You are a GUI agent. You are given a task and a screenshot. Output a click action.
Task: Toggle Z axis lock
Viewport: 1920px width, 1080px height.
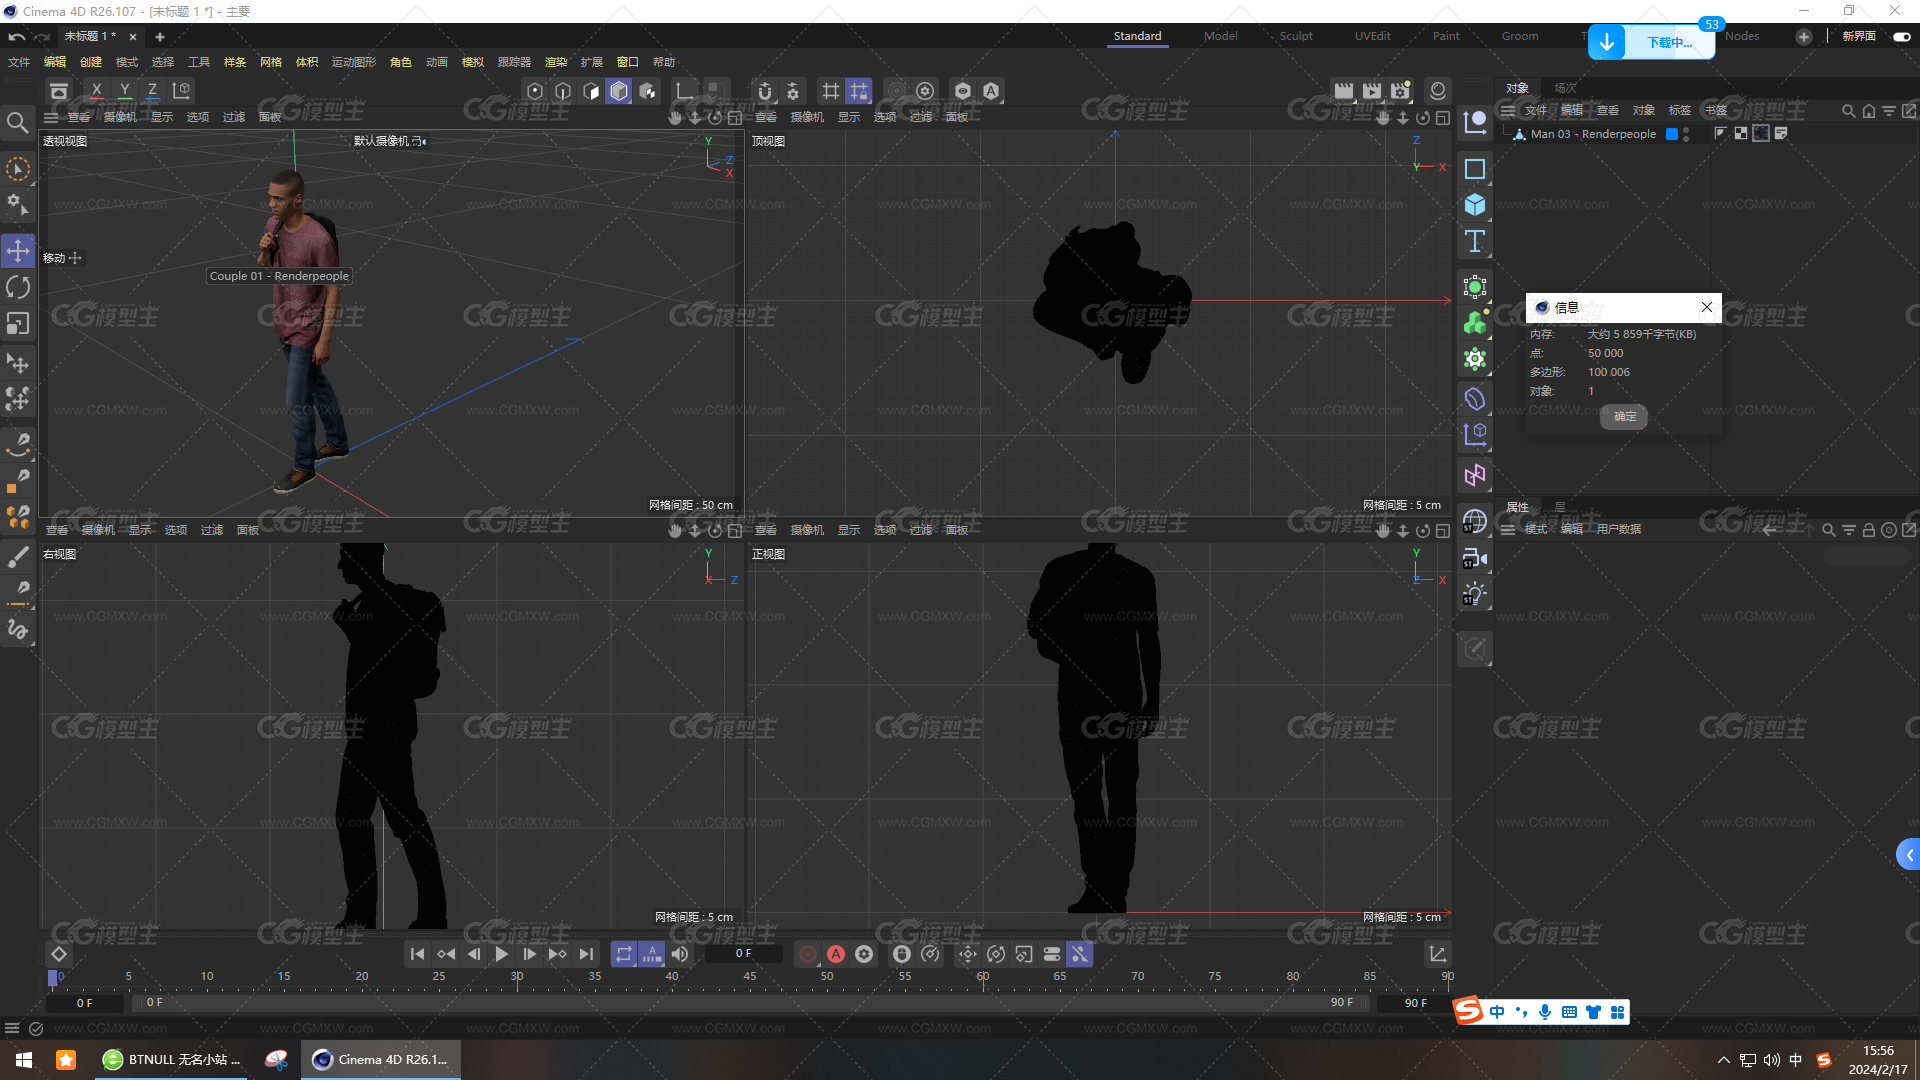(x=152, y=91)
